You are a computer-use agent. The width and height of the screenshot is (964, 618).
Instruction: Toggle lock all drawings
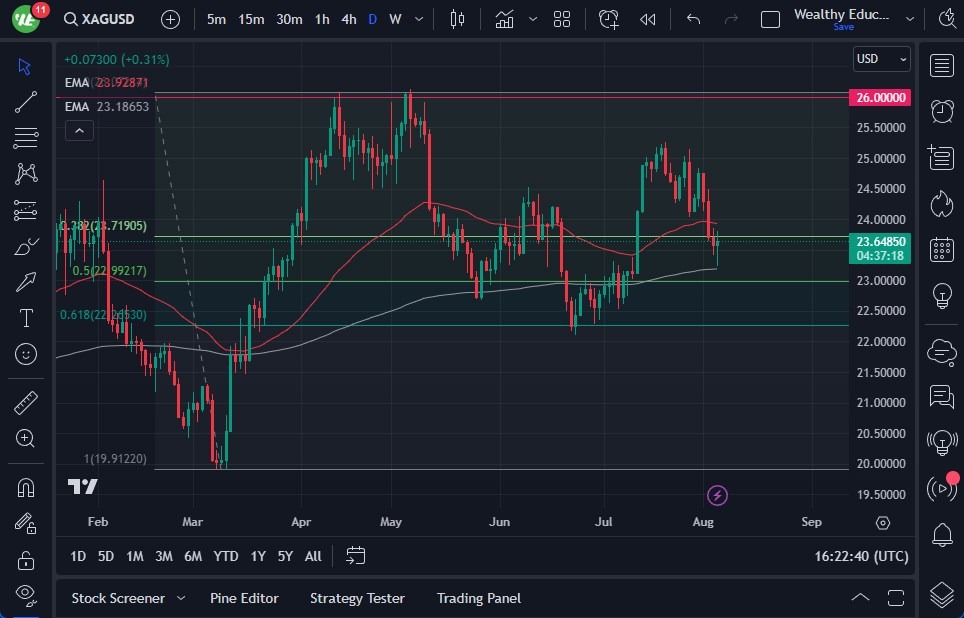pyautogui.click(x=26, y=559)
